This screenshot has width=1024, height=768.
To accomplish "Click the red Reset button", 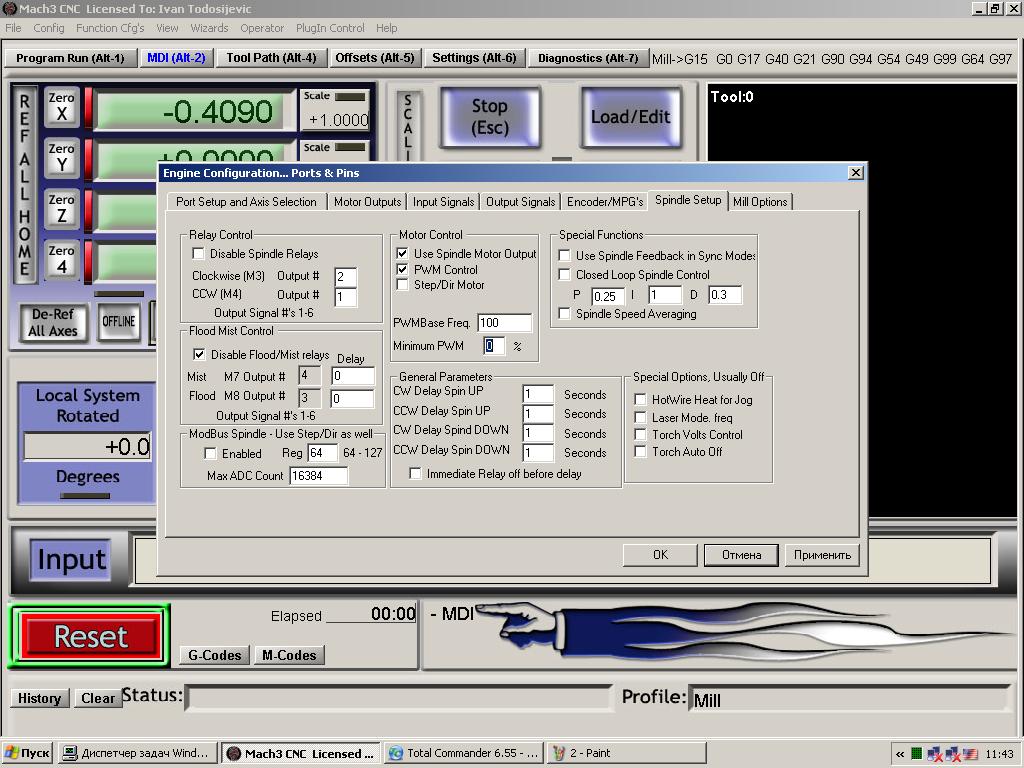I will pyautogui.click(x=91, y=636).
